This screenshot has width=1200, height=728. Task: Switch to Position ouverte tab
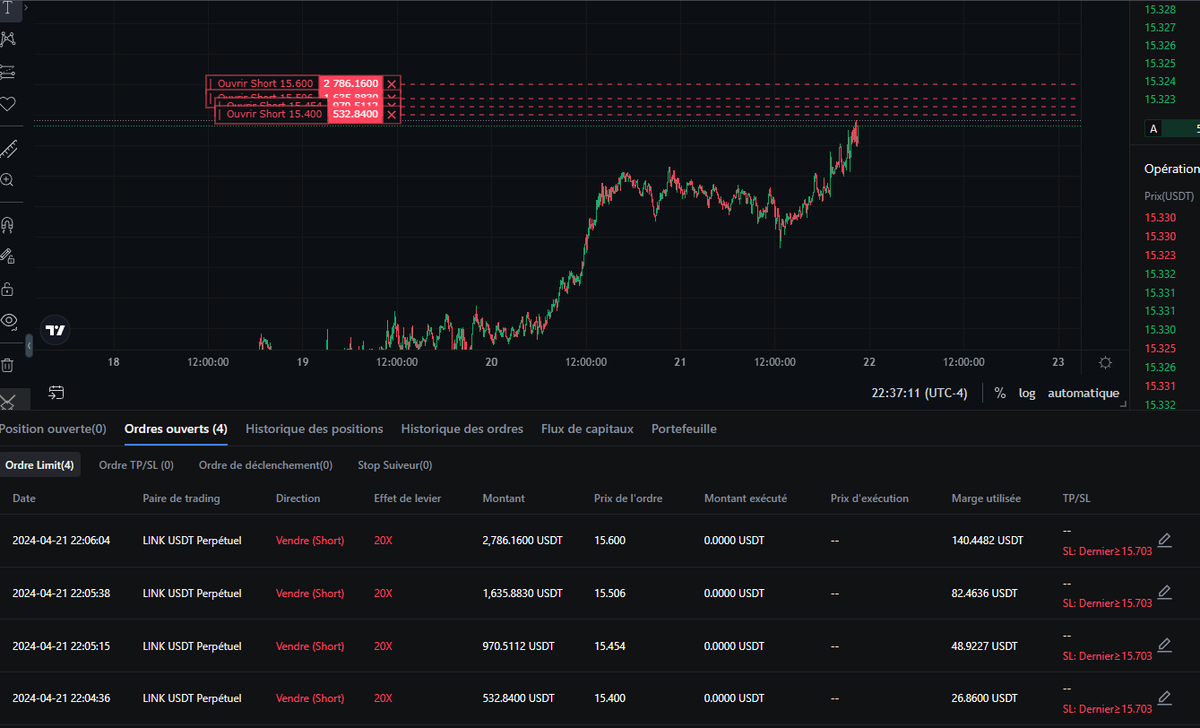[x=53, y=429]
